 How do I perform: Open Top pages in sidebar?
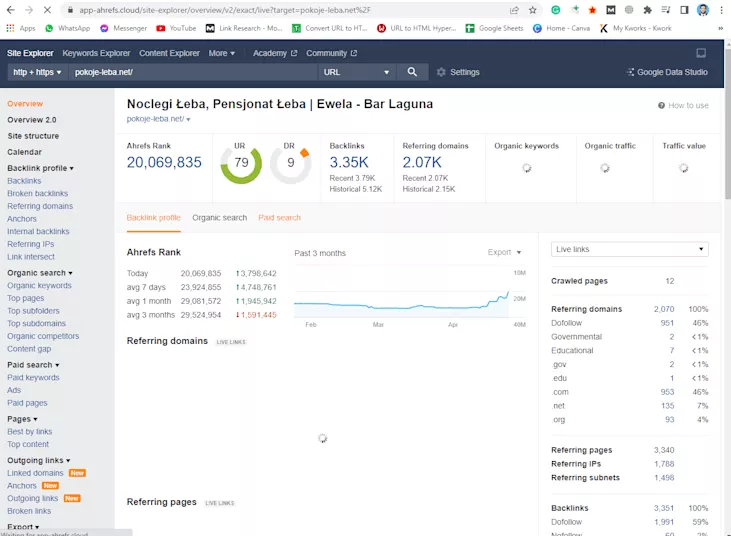pyautogui.click(x=26, y=298)
